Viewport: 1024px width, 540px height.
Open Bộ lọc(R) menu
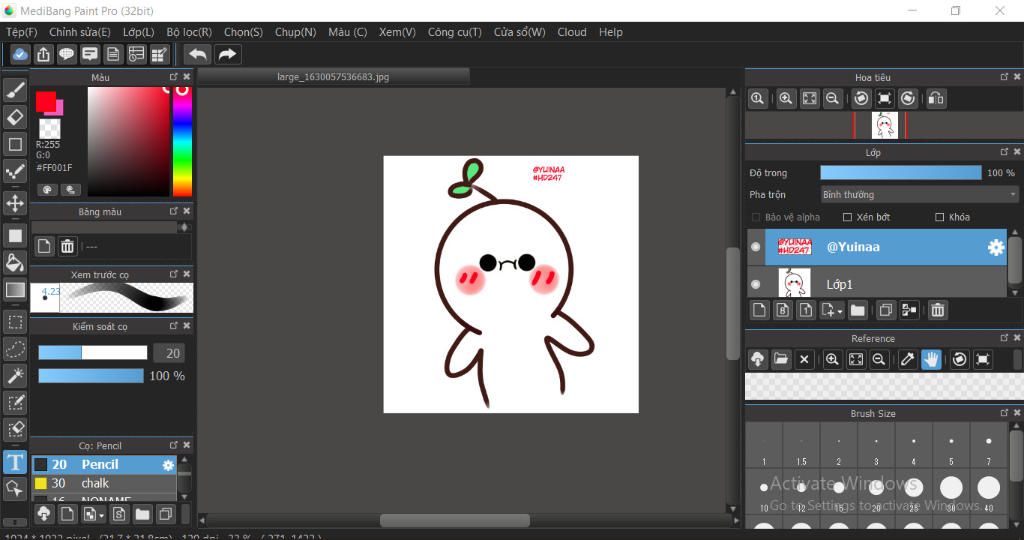click(189, 32)
